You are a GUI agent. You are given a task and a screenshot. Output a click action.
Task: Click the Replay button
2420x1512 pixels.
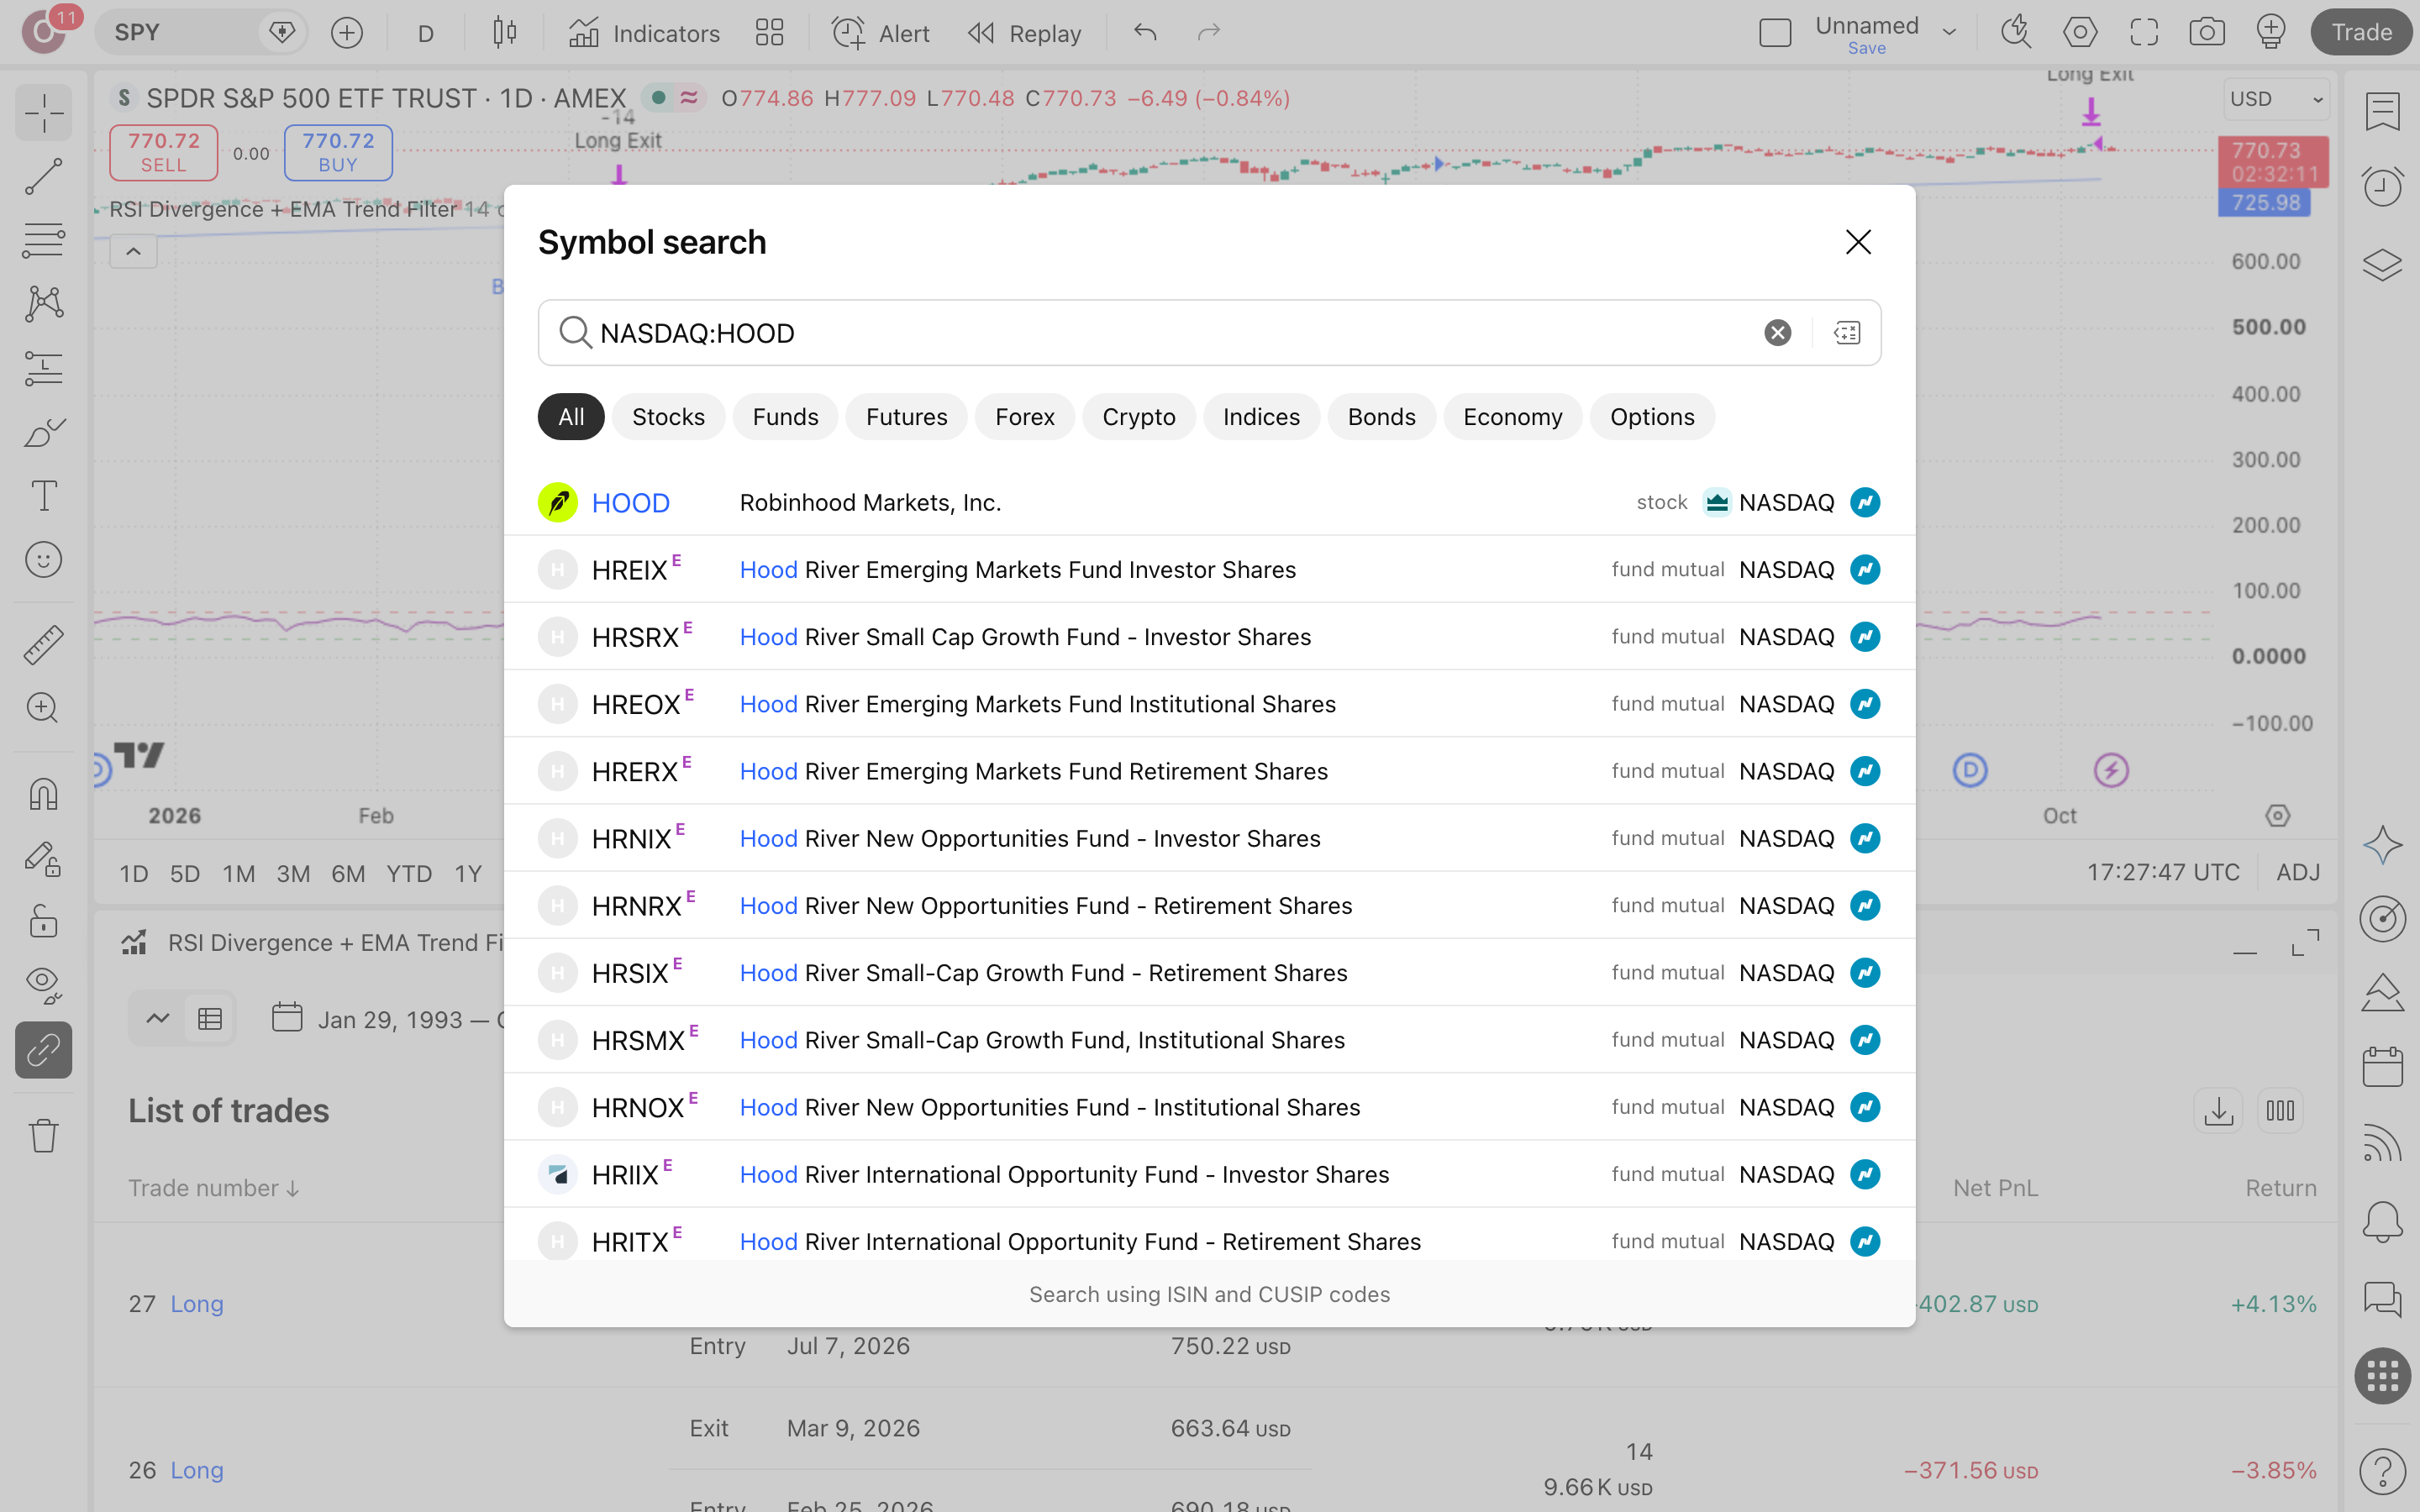pos(1024,33)
